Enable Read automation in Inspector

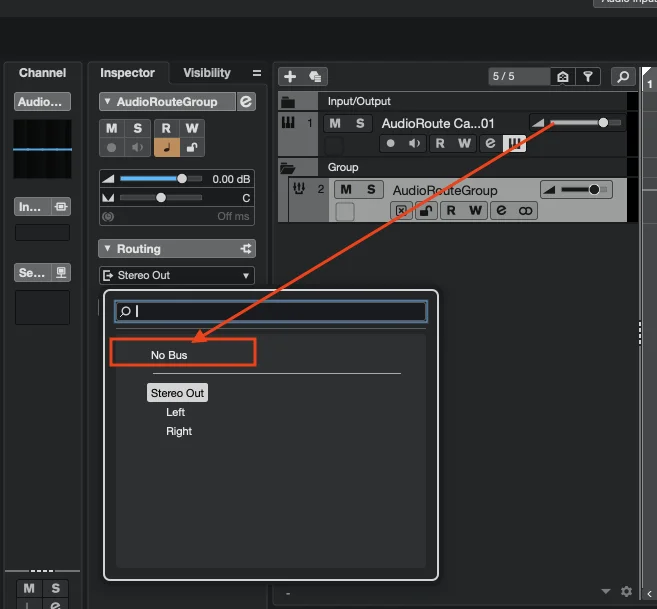click(x=166, y=128)
